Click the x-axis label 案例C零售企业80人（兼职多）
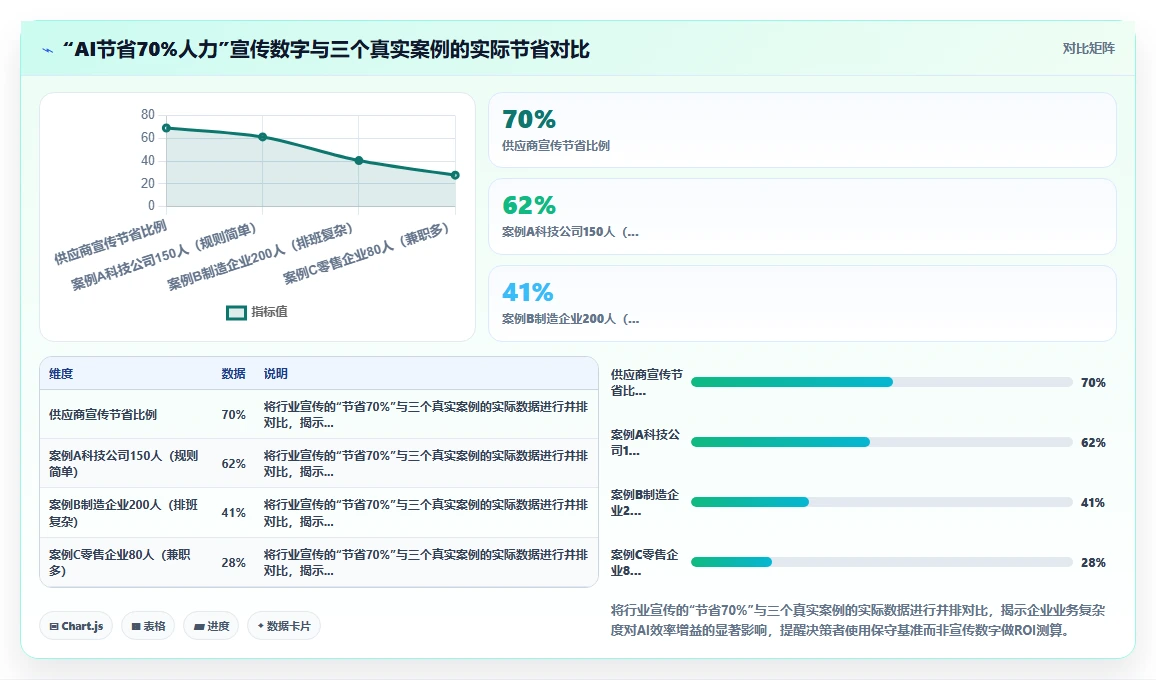1156x680 pixels. click(366, 254)
